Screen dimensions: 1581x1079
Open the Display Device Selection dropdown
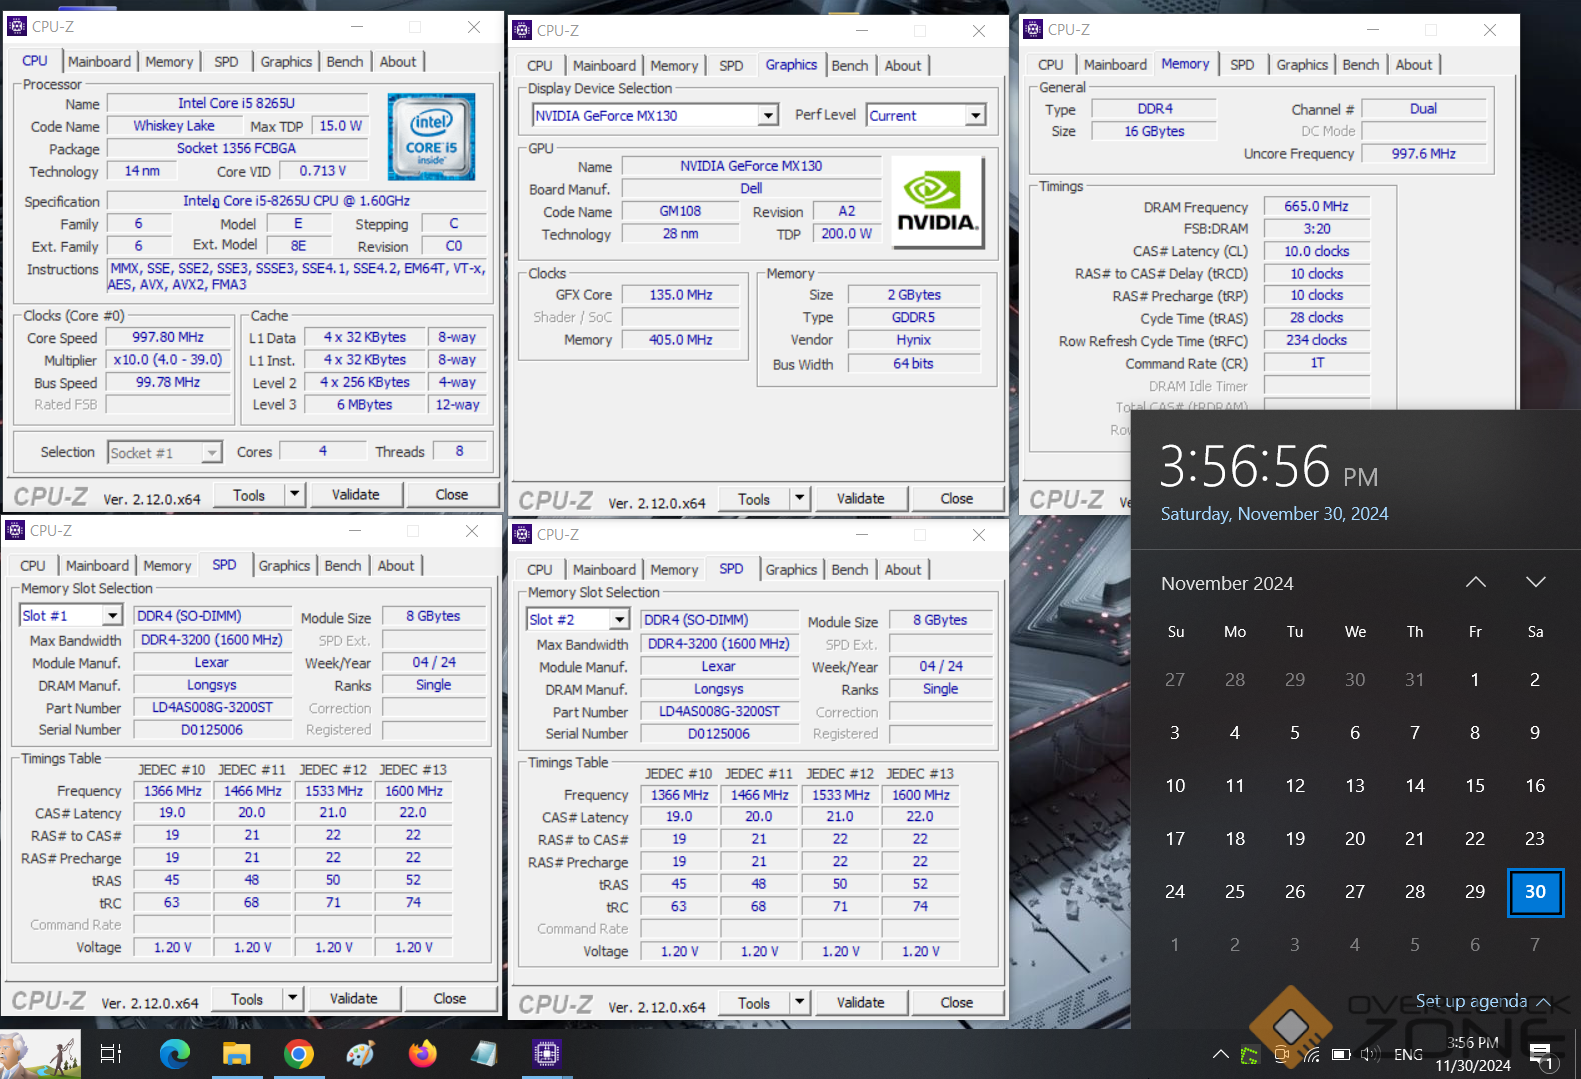tap(768, 116)
